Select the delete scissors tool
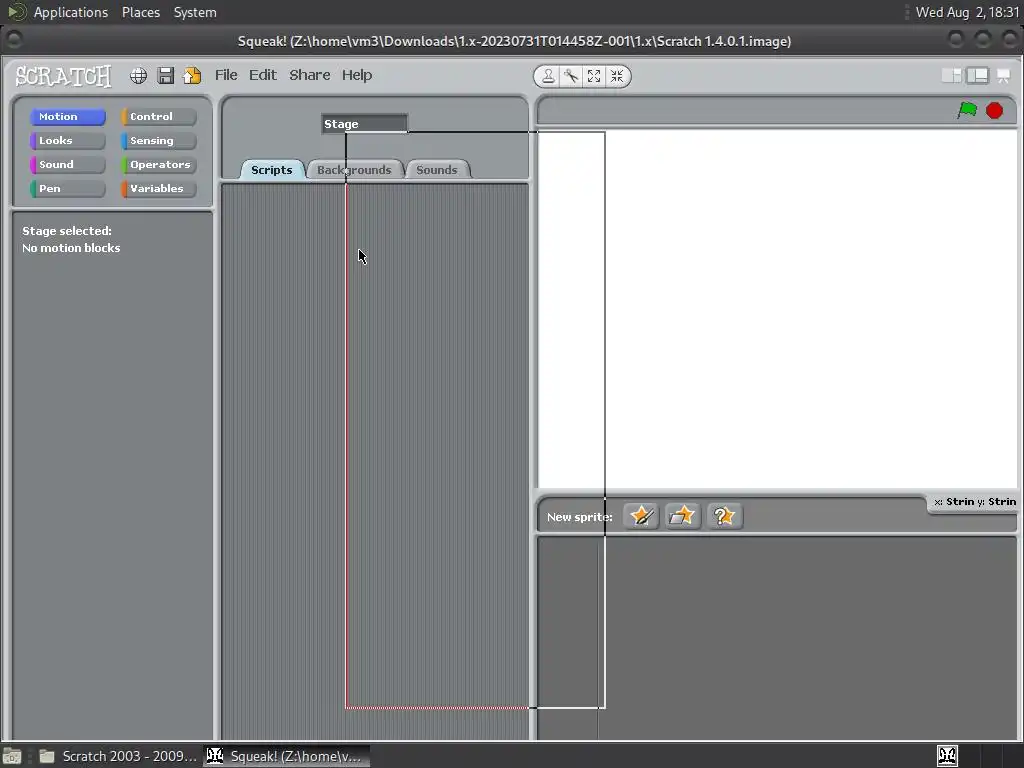1024x768 pixels. coord(571,76)
